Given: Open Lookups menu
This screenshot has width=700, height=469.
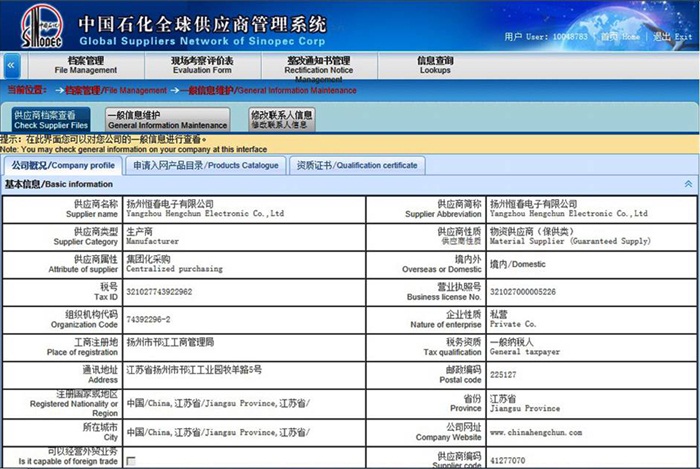Looking at the screenshot, I should [x=435, y=65].
